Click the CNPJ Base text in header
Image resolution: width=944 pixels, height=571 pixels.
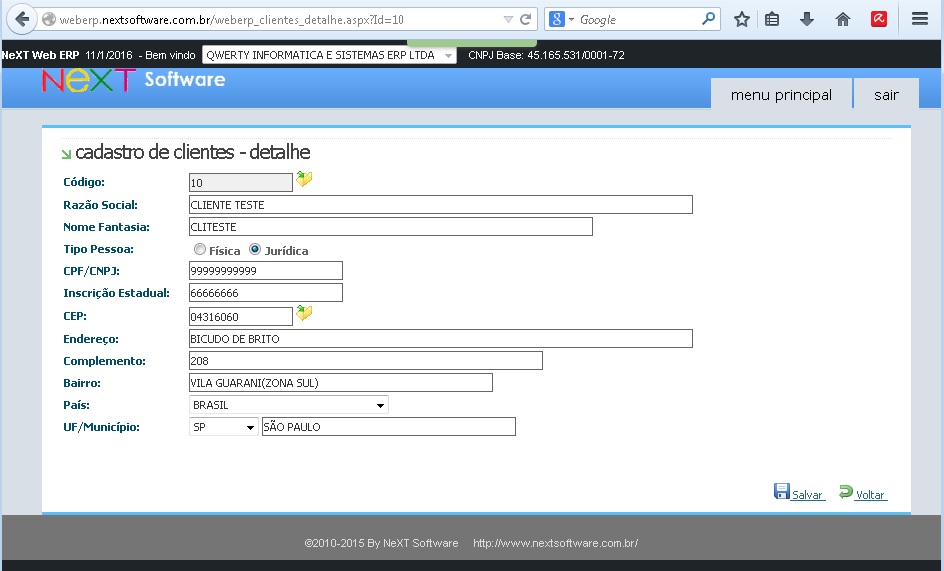point(546,55)
